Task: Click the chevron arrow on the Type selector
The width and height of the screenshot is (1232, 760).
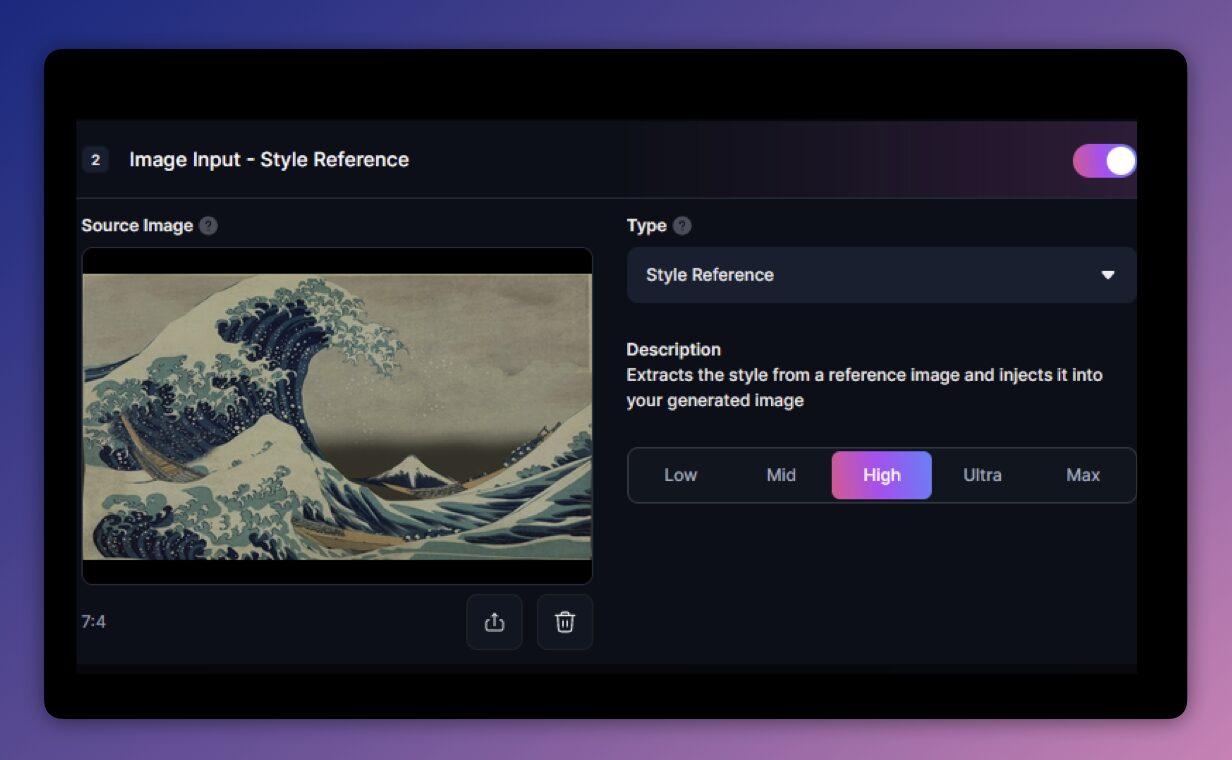Action: tap(1108, 274)
